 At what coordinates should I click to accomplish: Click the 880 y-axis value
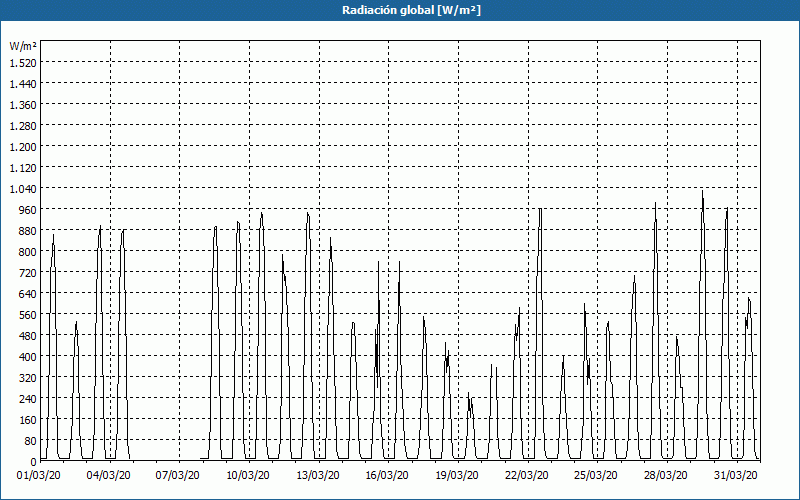pos(29,231)
